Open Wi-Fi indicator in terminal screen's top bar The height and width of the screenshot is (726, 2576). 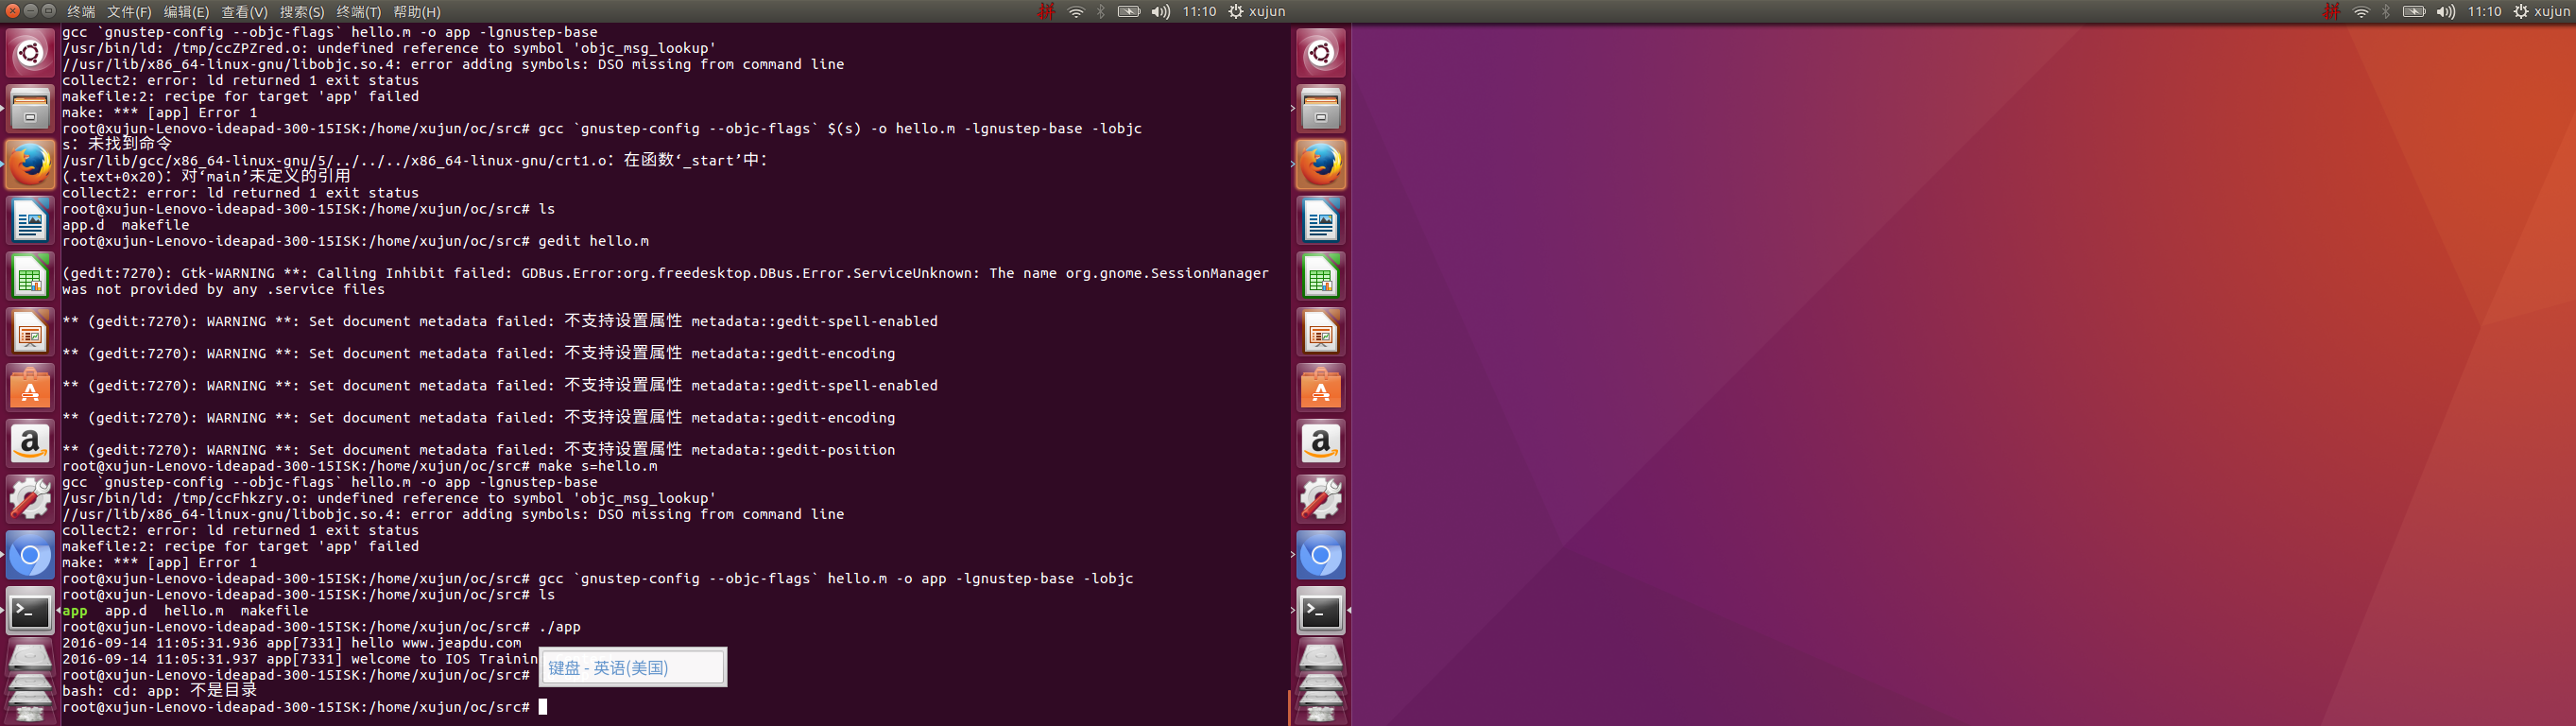point(1076,12)
